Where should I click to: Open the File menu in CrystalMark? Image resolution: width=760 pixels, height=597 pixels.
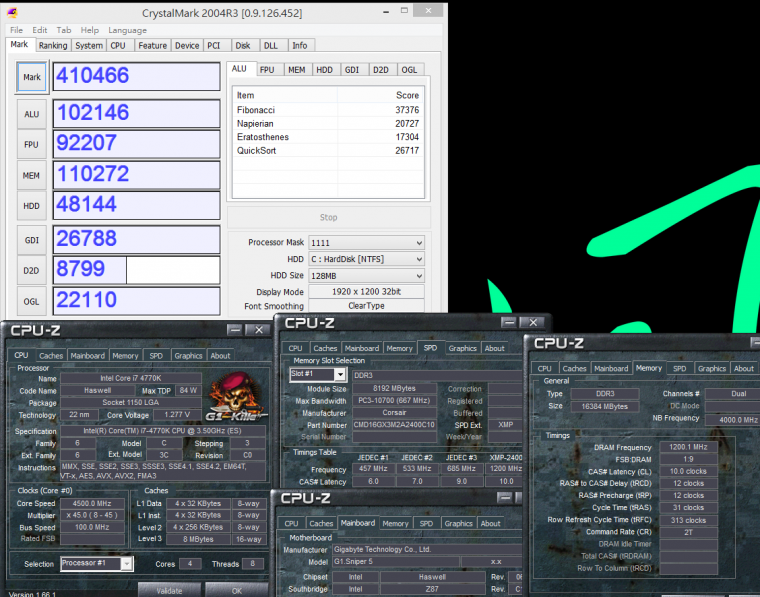coord(16,30)
